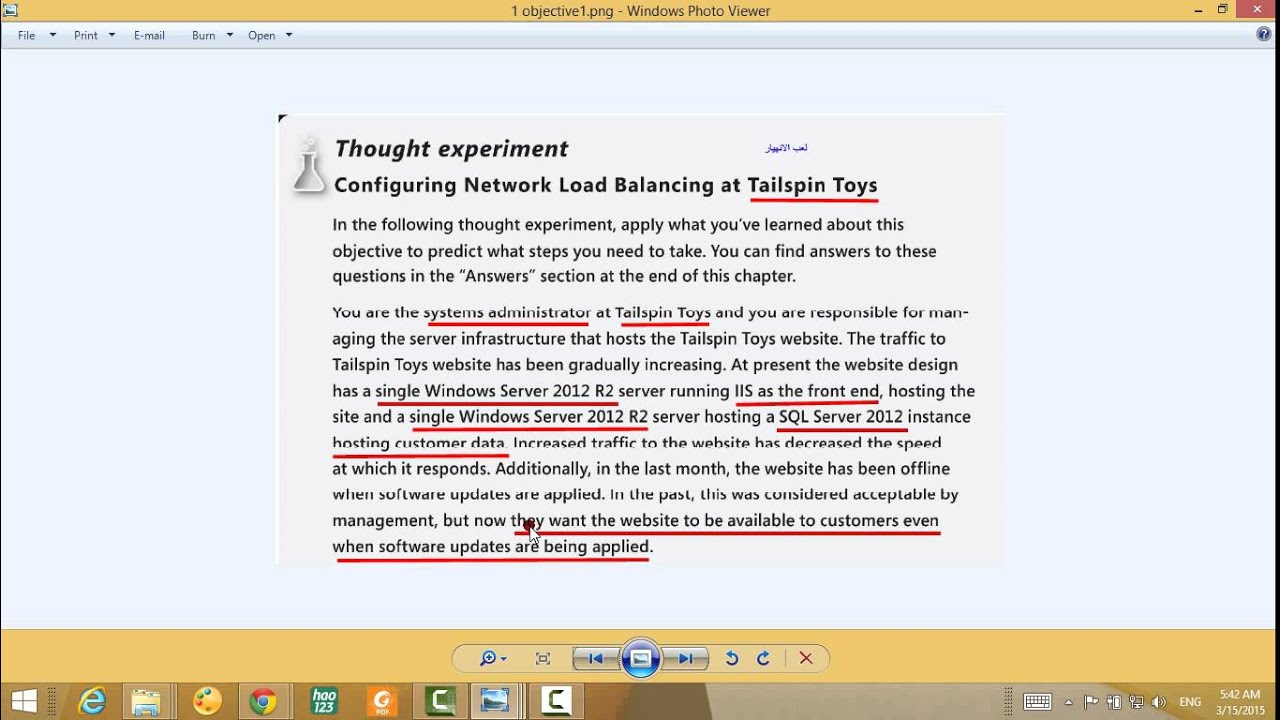Rotate the image counterclockwise

coord(731,658)
